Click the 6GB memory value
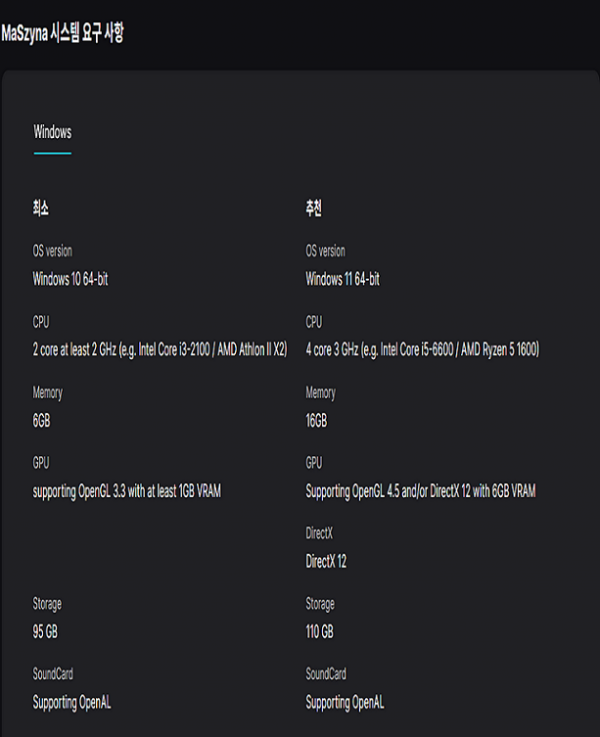 [x=41, y=421]
